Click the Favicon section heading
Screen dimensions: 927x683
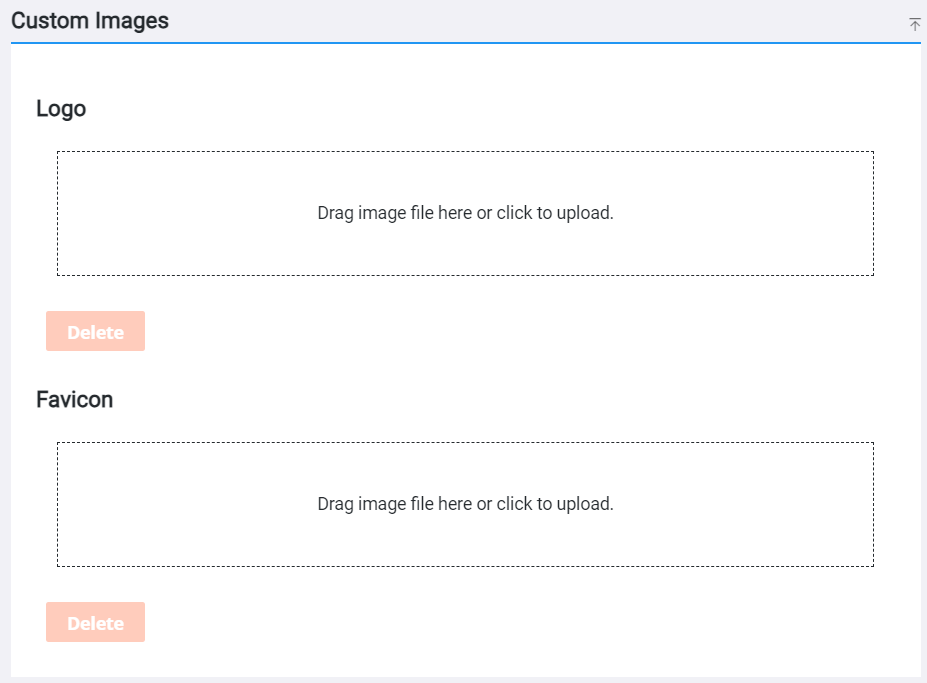click(x=74, y=400)
